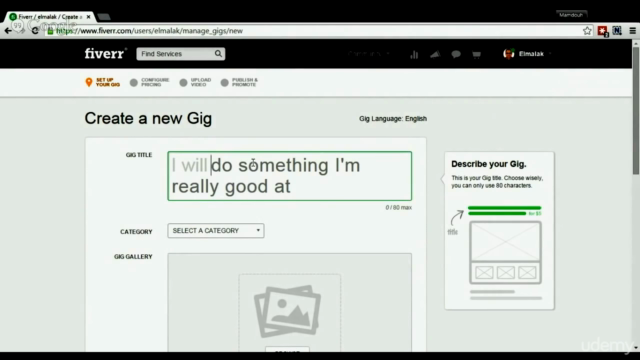Image resolution: width=640 pixels, height=360 pixels.
Task: Close the Fiverr browser tab
Action: [89, 17]
